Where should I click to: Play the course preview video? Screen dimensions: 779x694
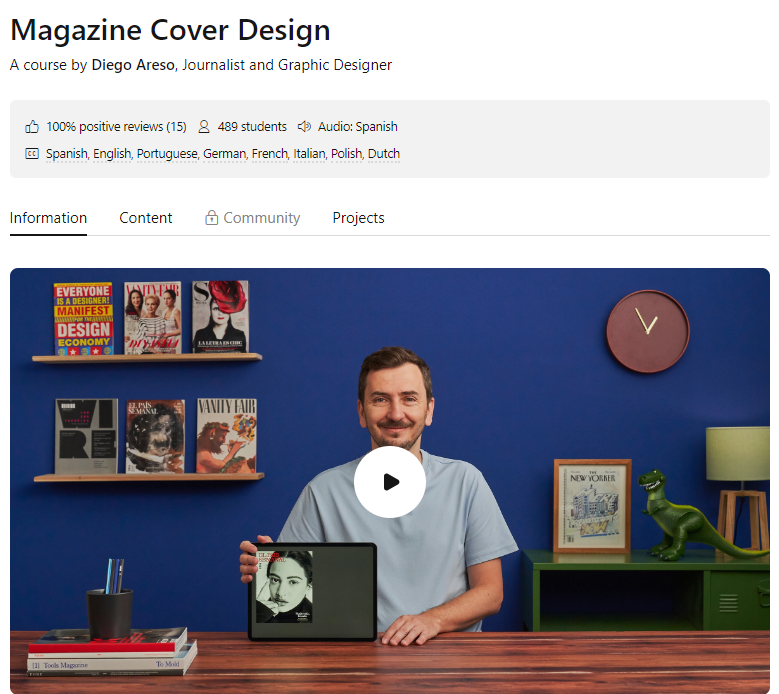click(390, 482)
